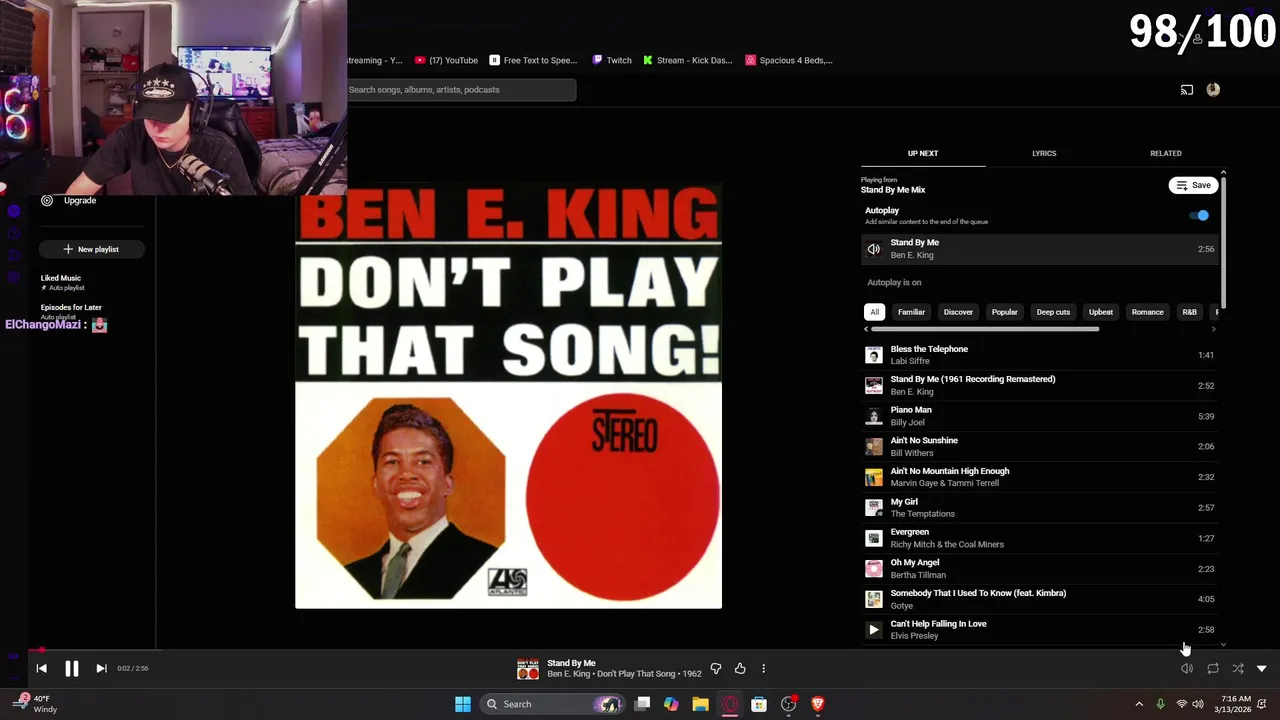
Task: Skip to next track
Action: (101, 668)
